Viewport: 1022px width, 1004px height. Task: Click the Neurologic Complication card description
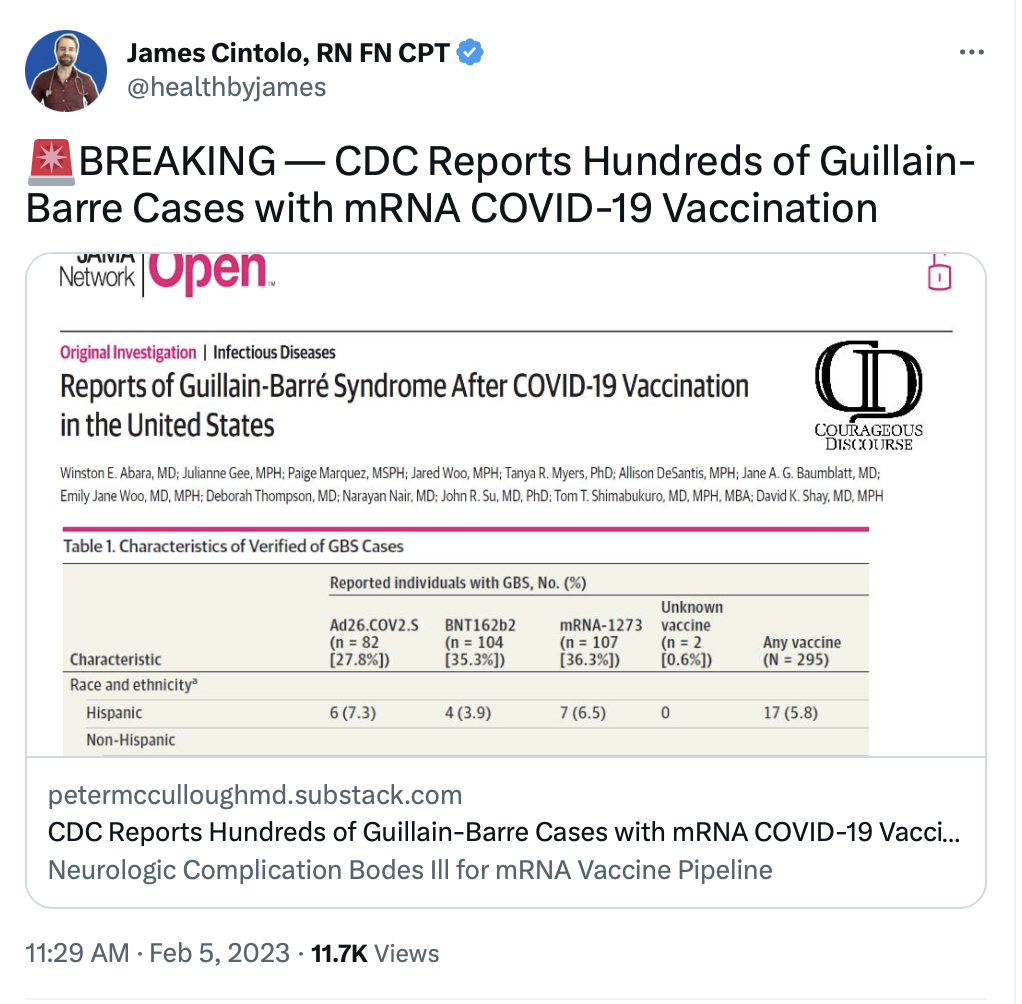click(x=410, y=869)
